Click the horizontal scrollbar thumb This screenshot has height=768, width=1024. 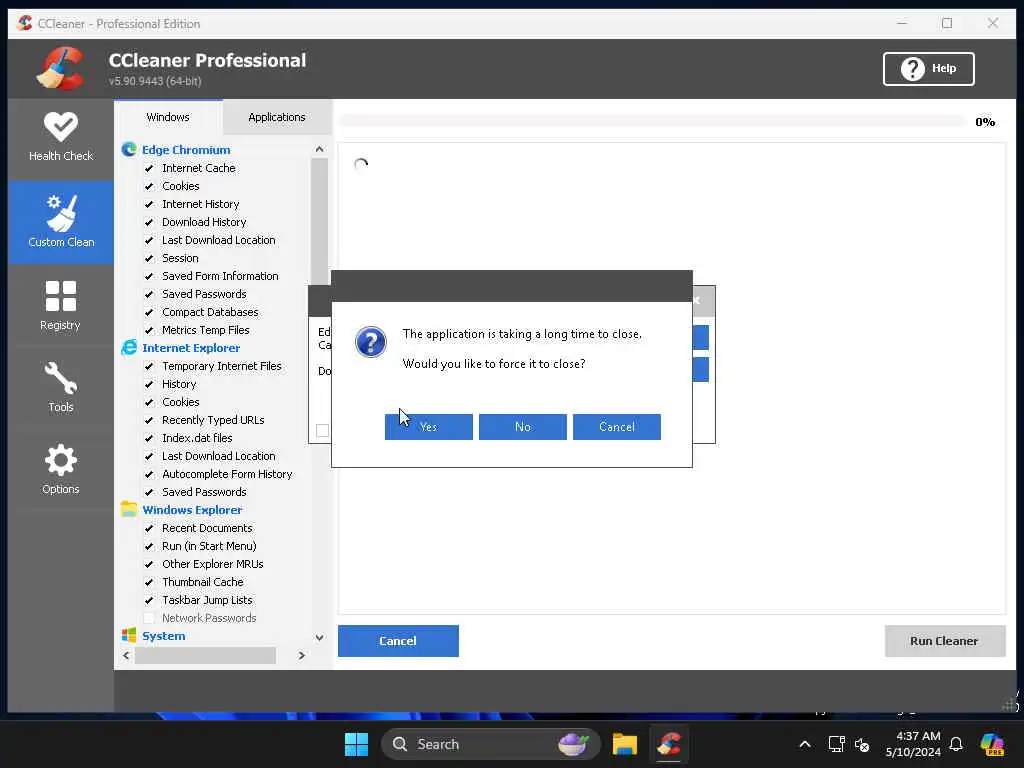coord(205,655)
